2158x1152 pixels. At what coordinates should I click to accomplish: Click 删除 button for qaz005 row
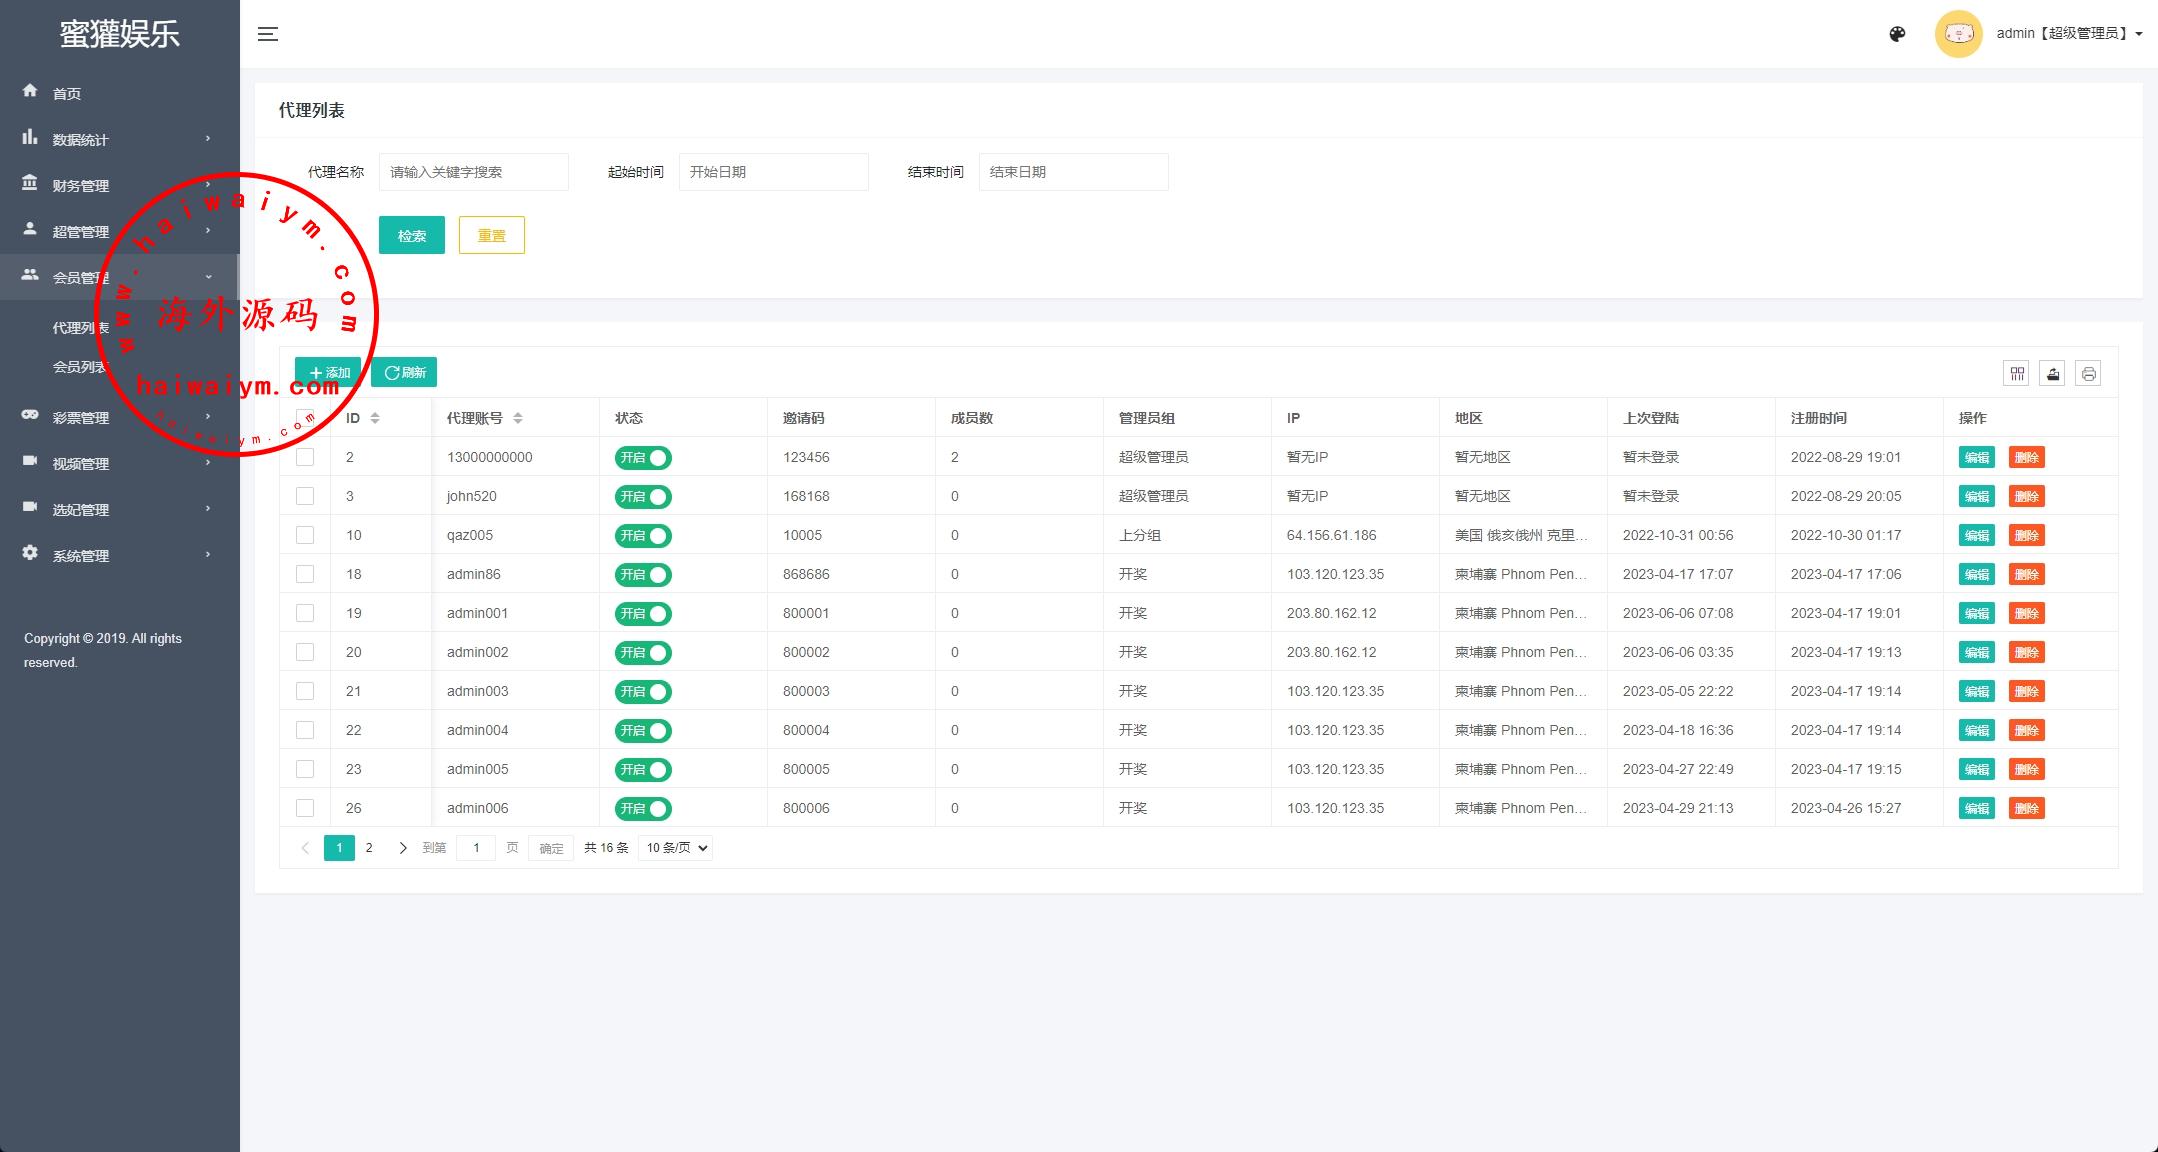click(x=2026, y=536)
